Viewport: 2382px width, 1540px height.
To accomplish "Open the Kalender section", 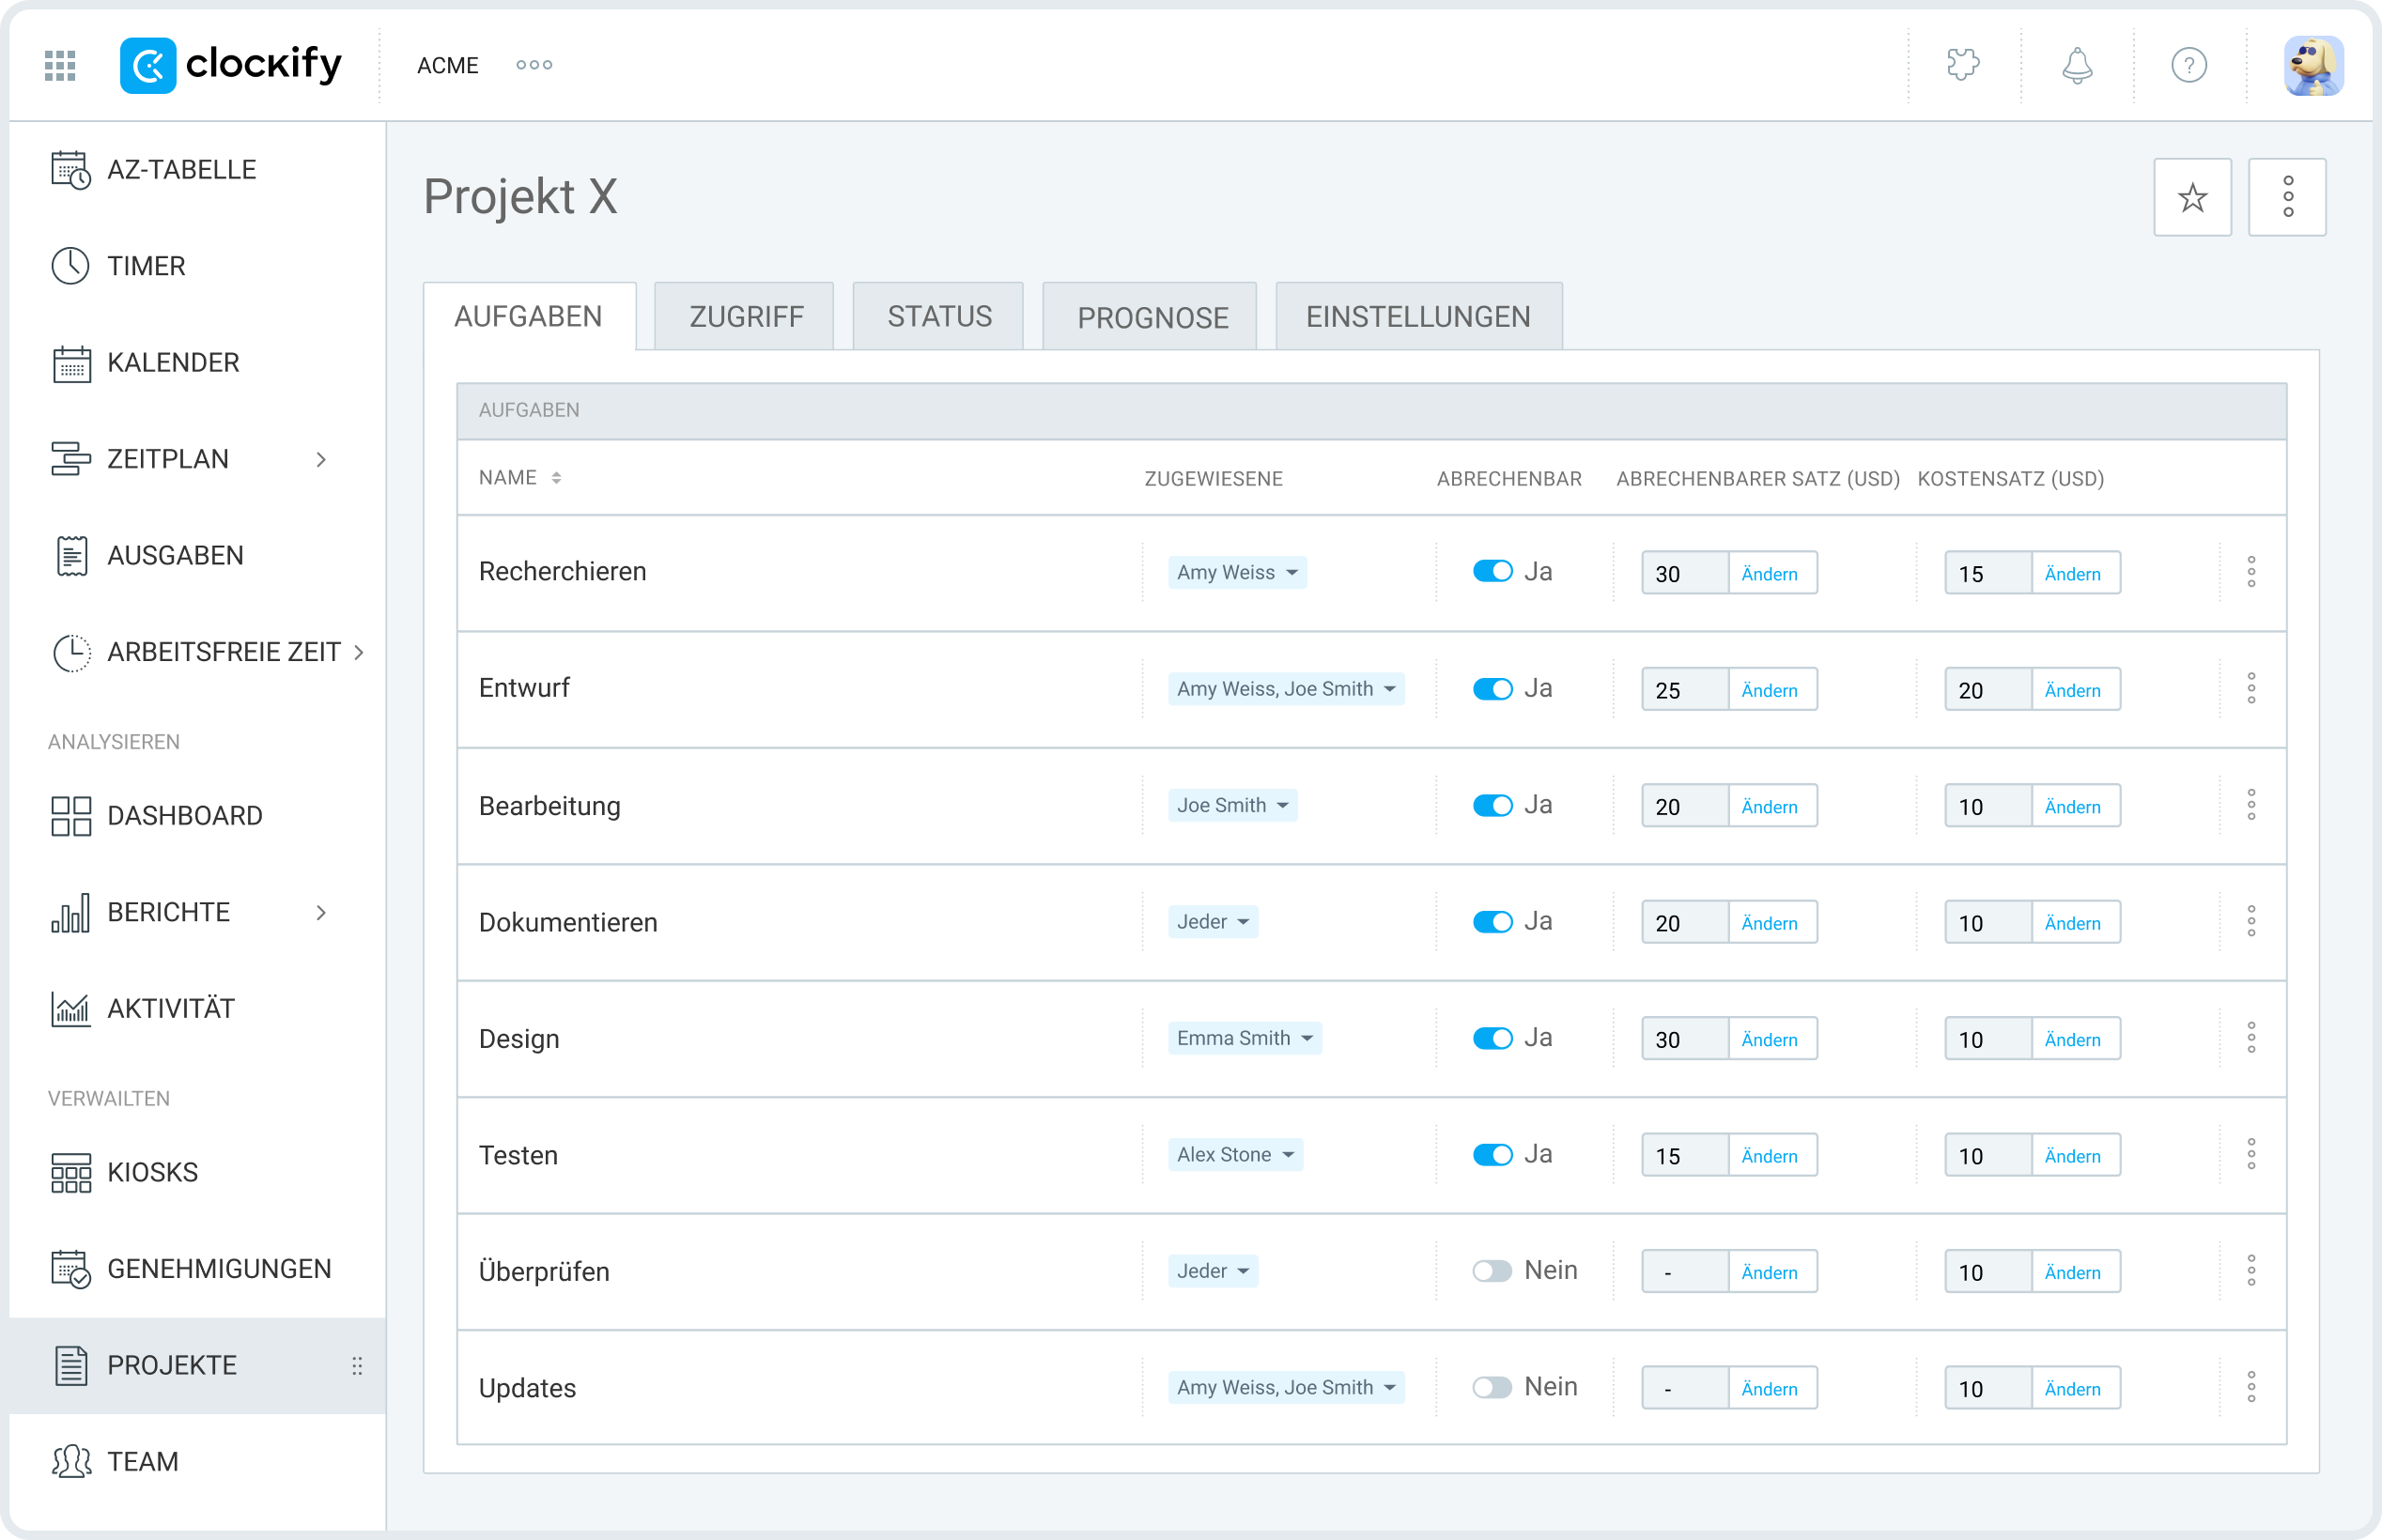I will [x=172, y=362].
